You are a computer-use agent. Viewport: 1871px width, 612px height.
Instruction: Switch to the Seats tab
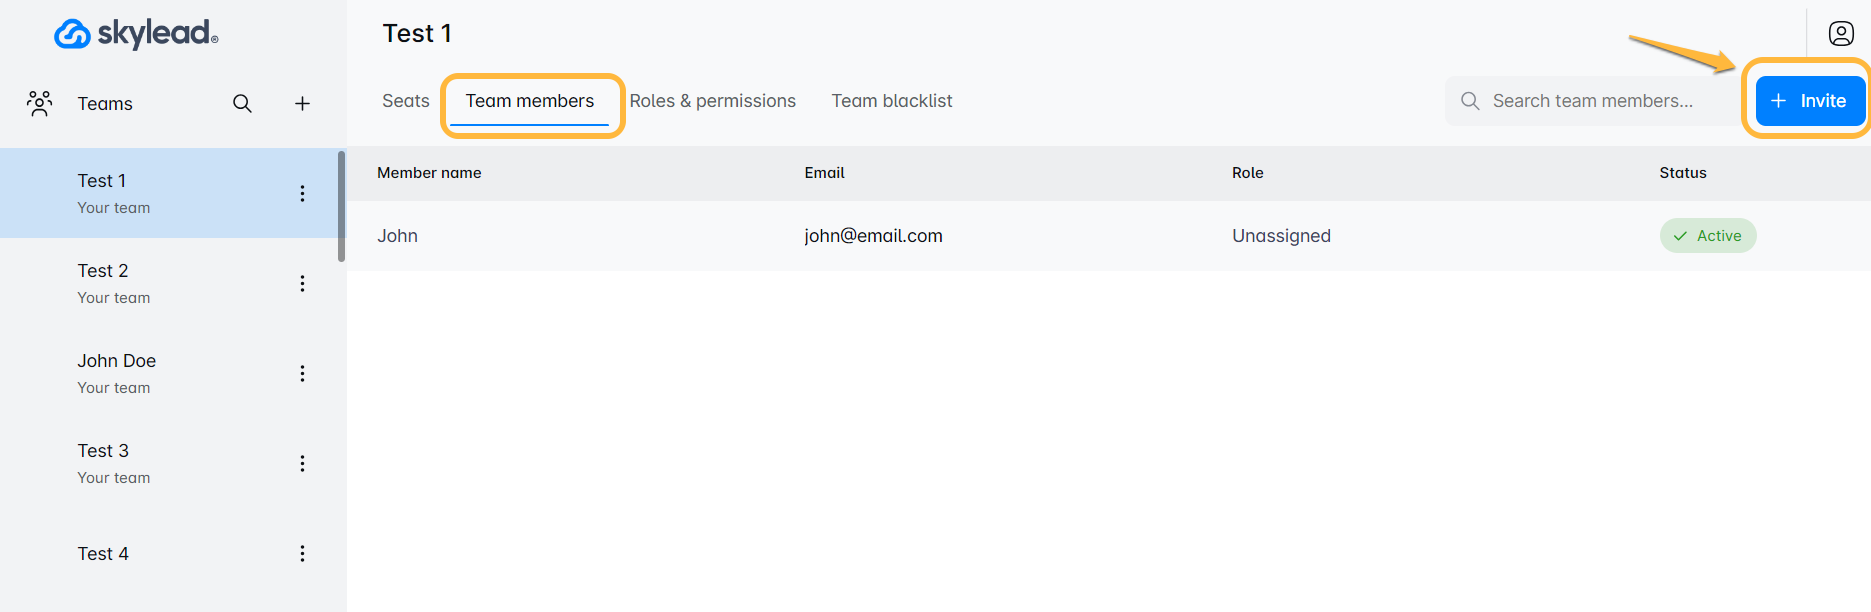click(x=405, y=101)
